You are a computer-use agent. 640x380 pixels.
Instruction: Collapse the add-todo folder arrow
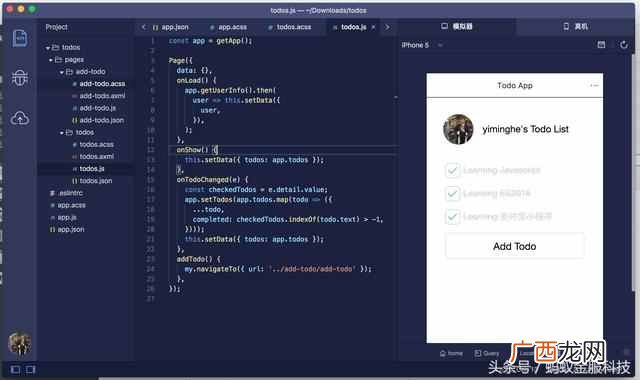pos(62,72)
